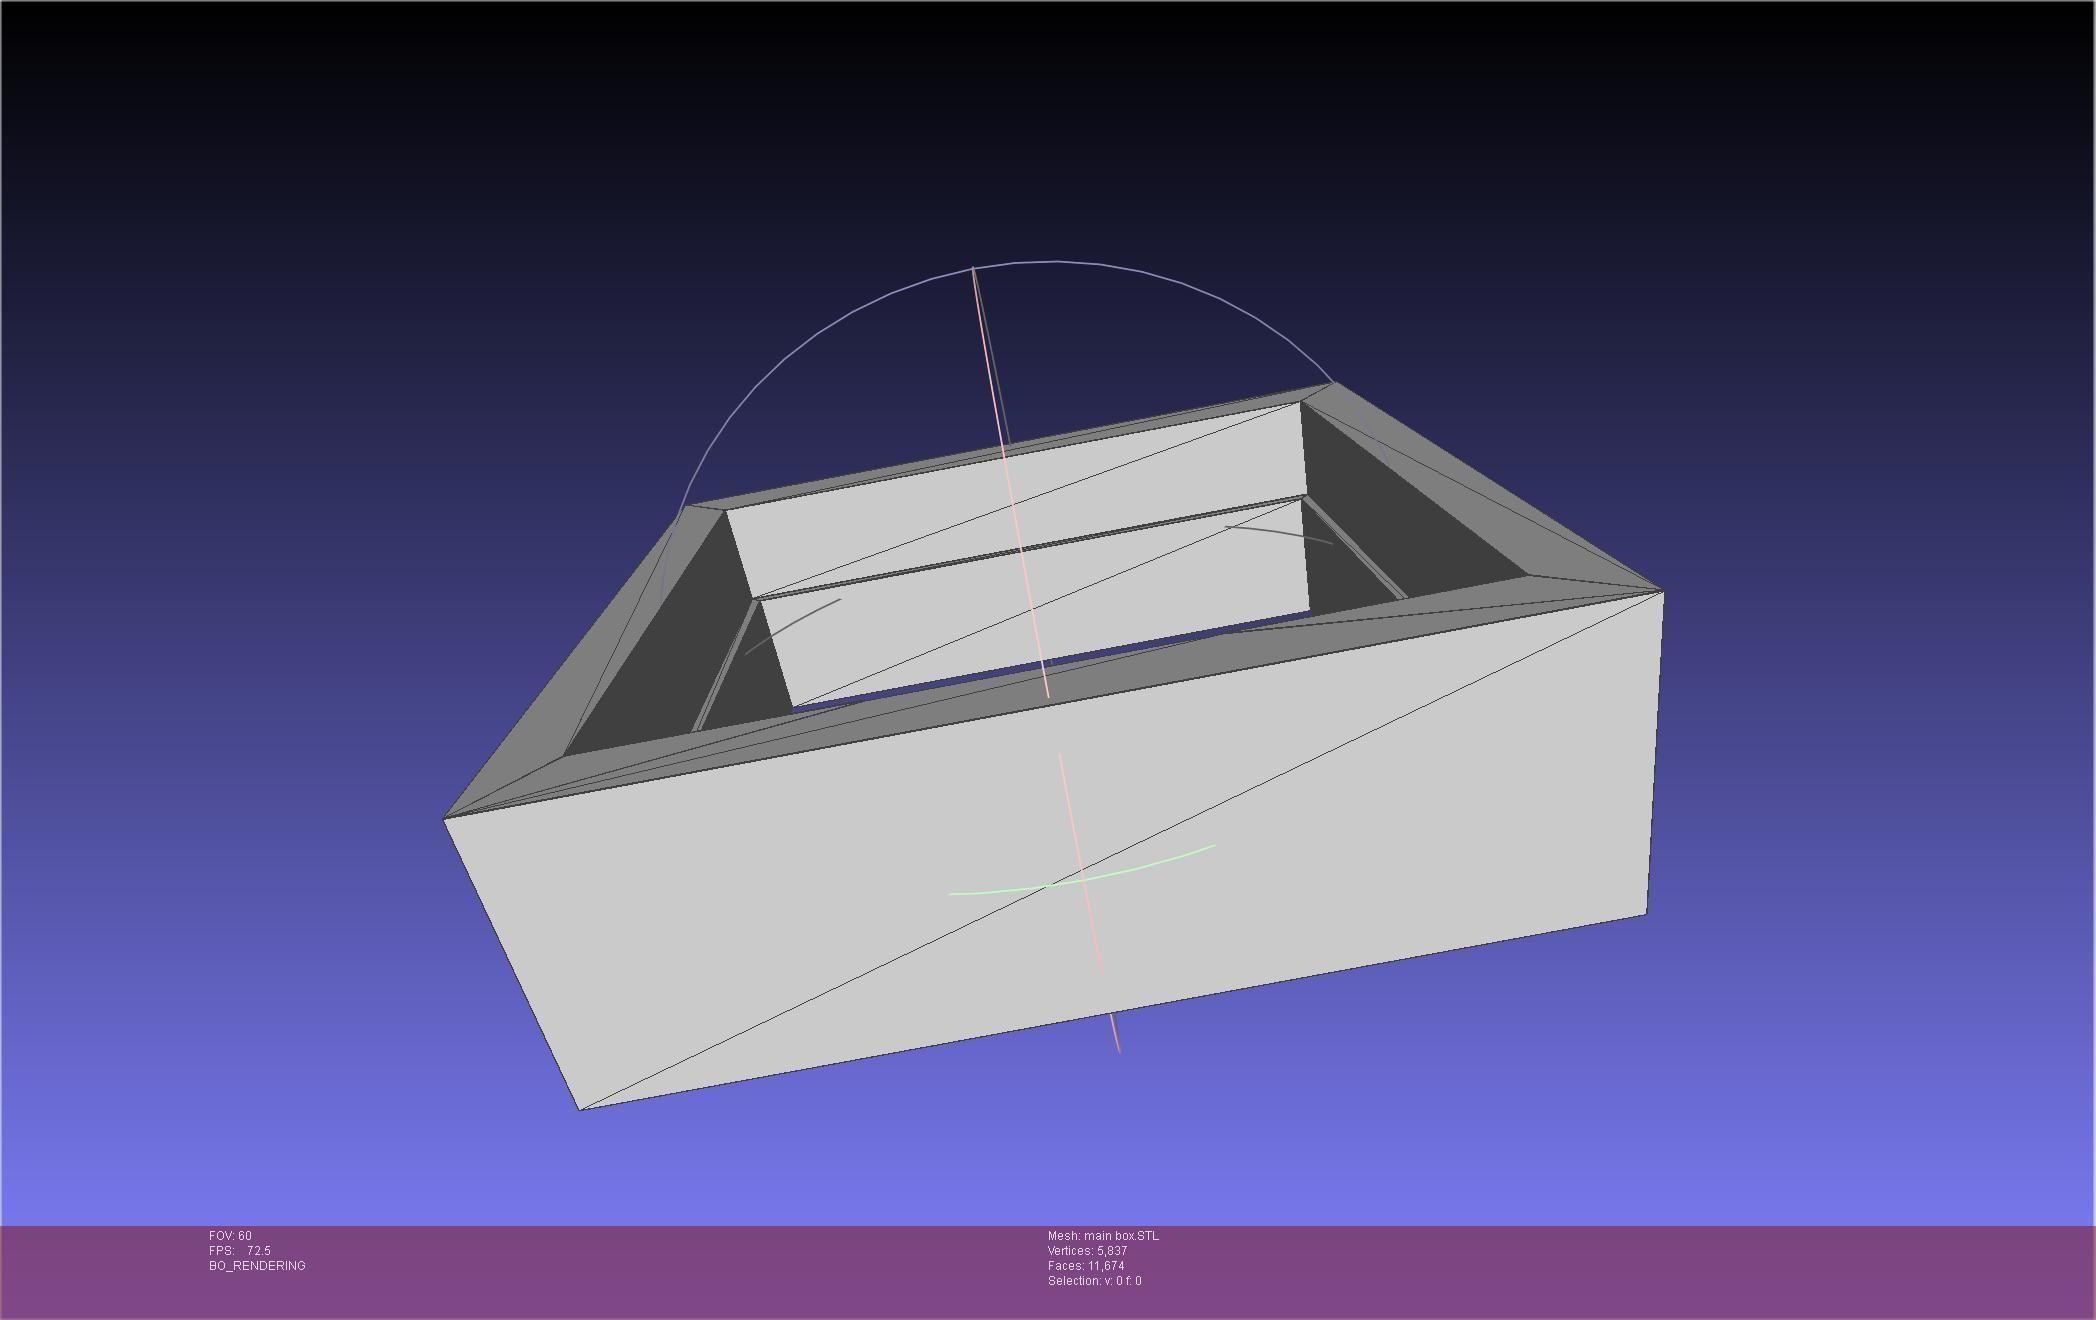The width and height of the screenshot is (2096, 1320).
Task: Click the large front face of the box
Action: 800,900
